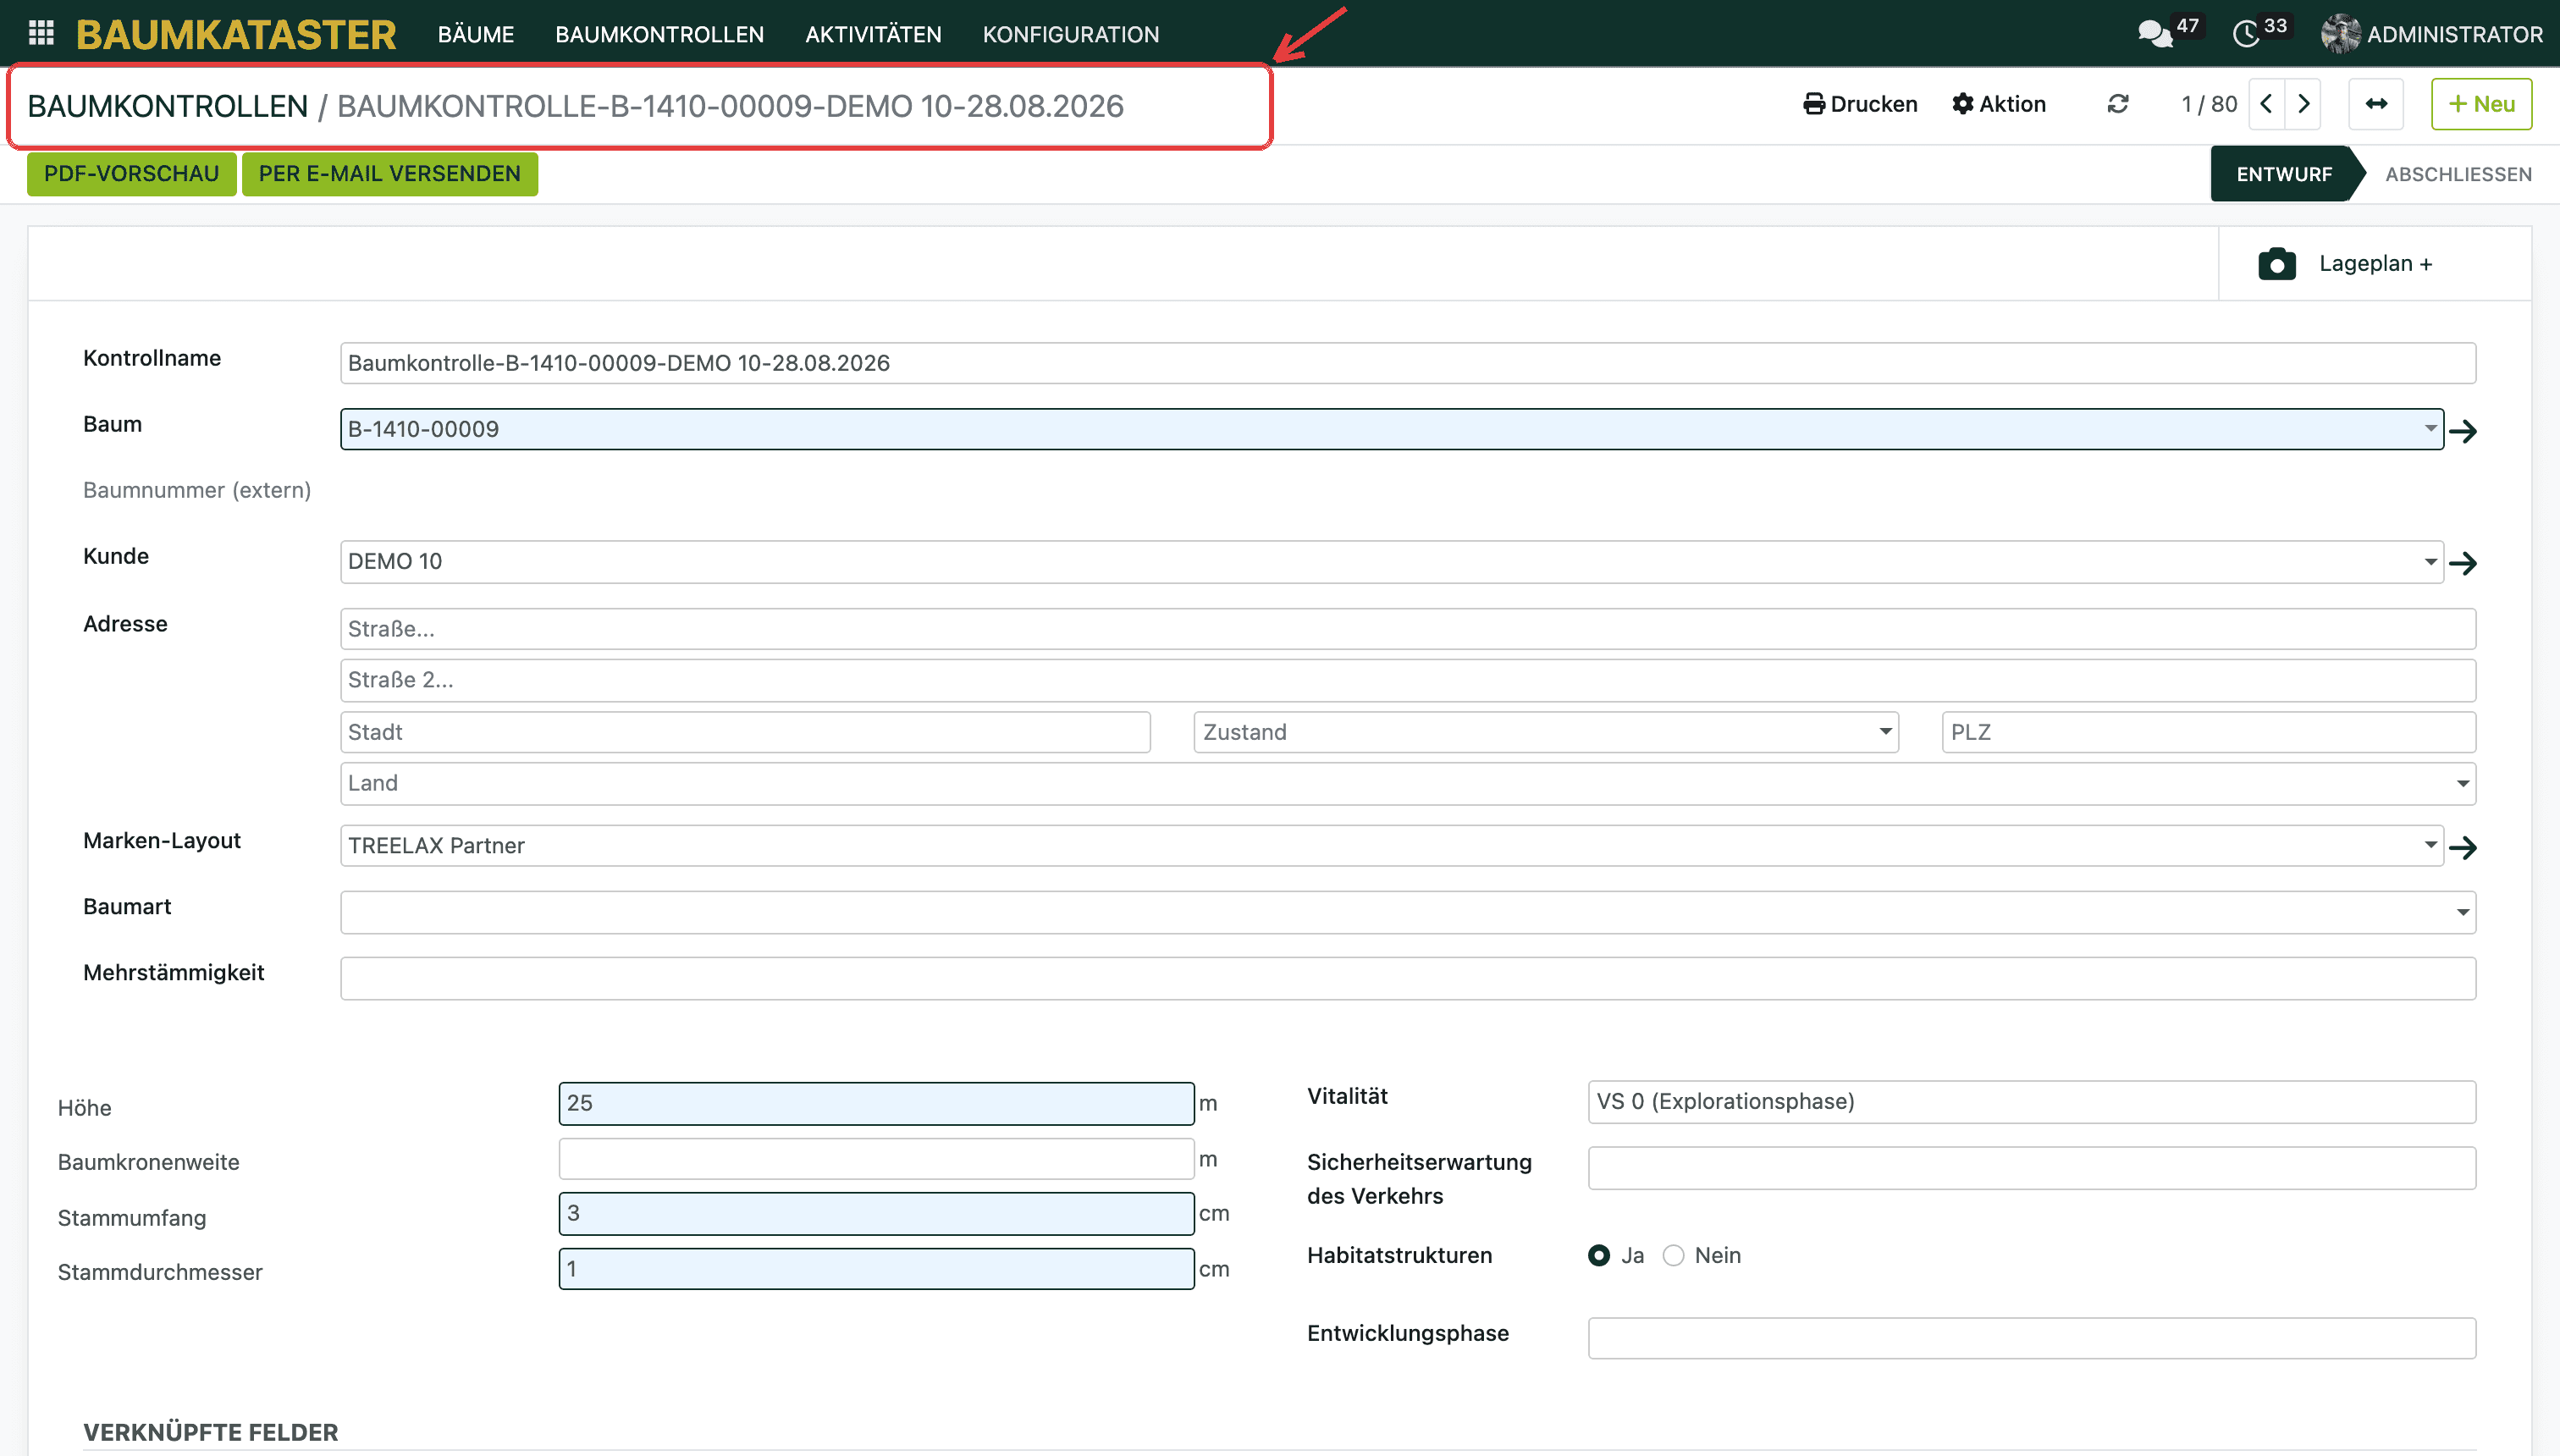
Task: Open the apps grid menu icon
Action: 41,33
